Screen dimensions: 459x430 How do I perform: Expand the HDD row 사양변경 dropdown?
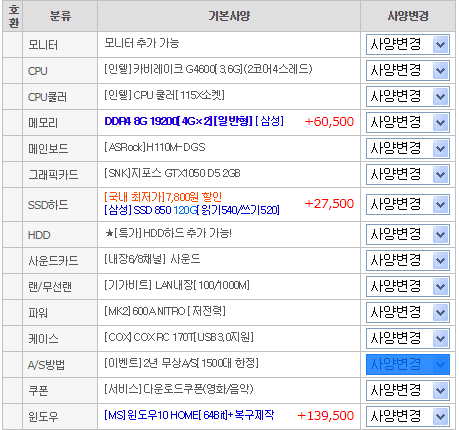[x=408, y=234]
